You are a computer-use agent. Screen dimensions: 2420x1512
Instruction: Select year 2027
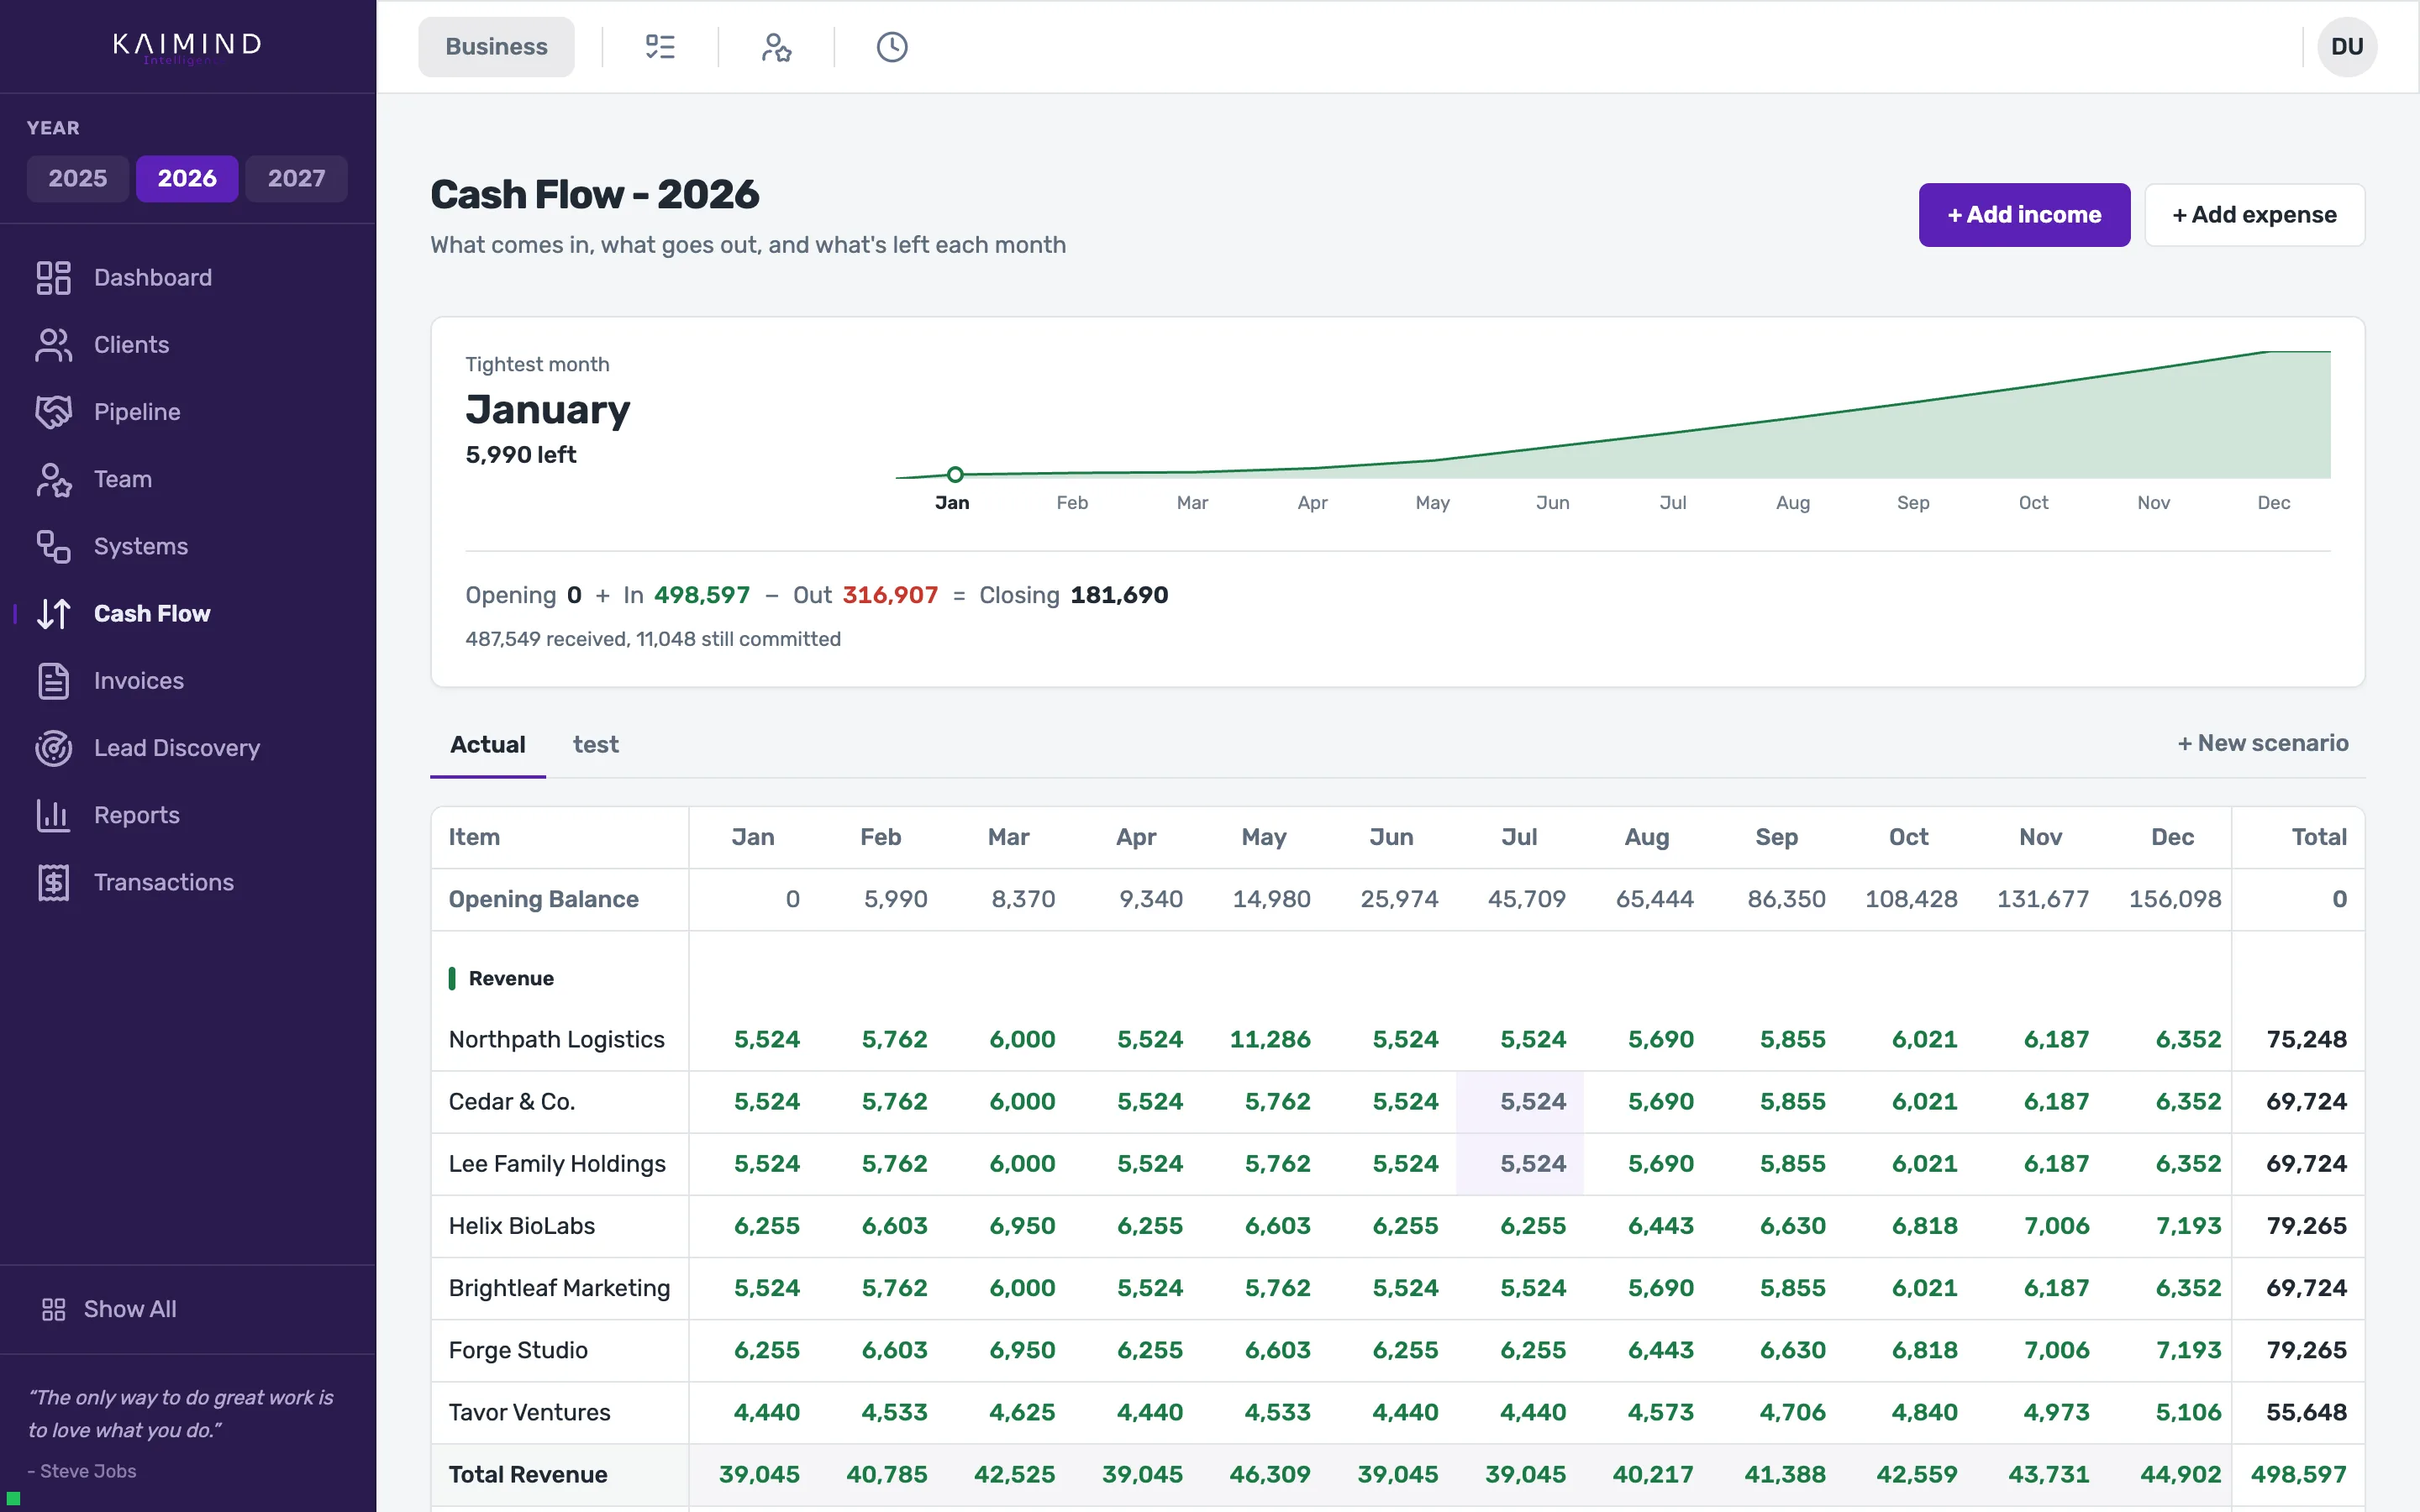point(297,179)
